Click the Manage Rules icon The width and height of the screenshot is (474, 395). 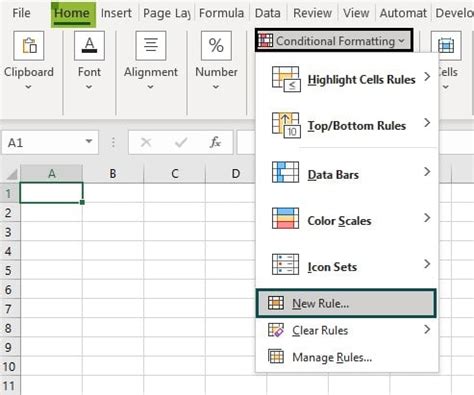(276, 356)
